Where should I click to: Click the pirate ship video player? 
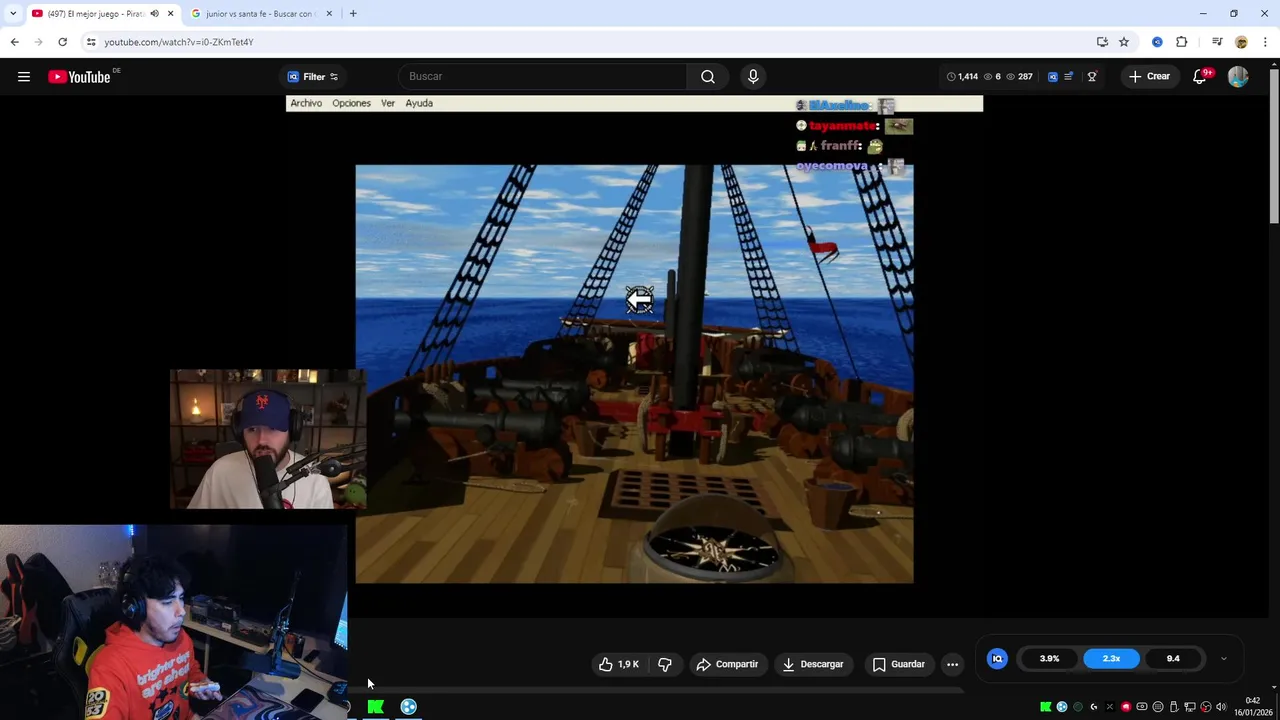(x=634, y=374)
